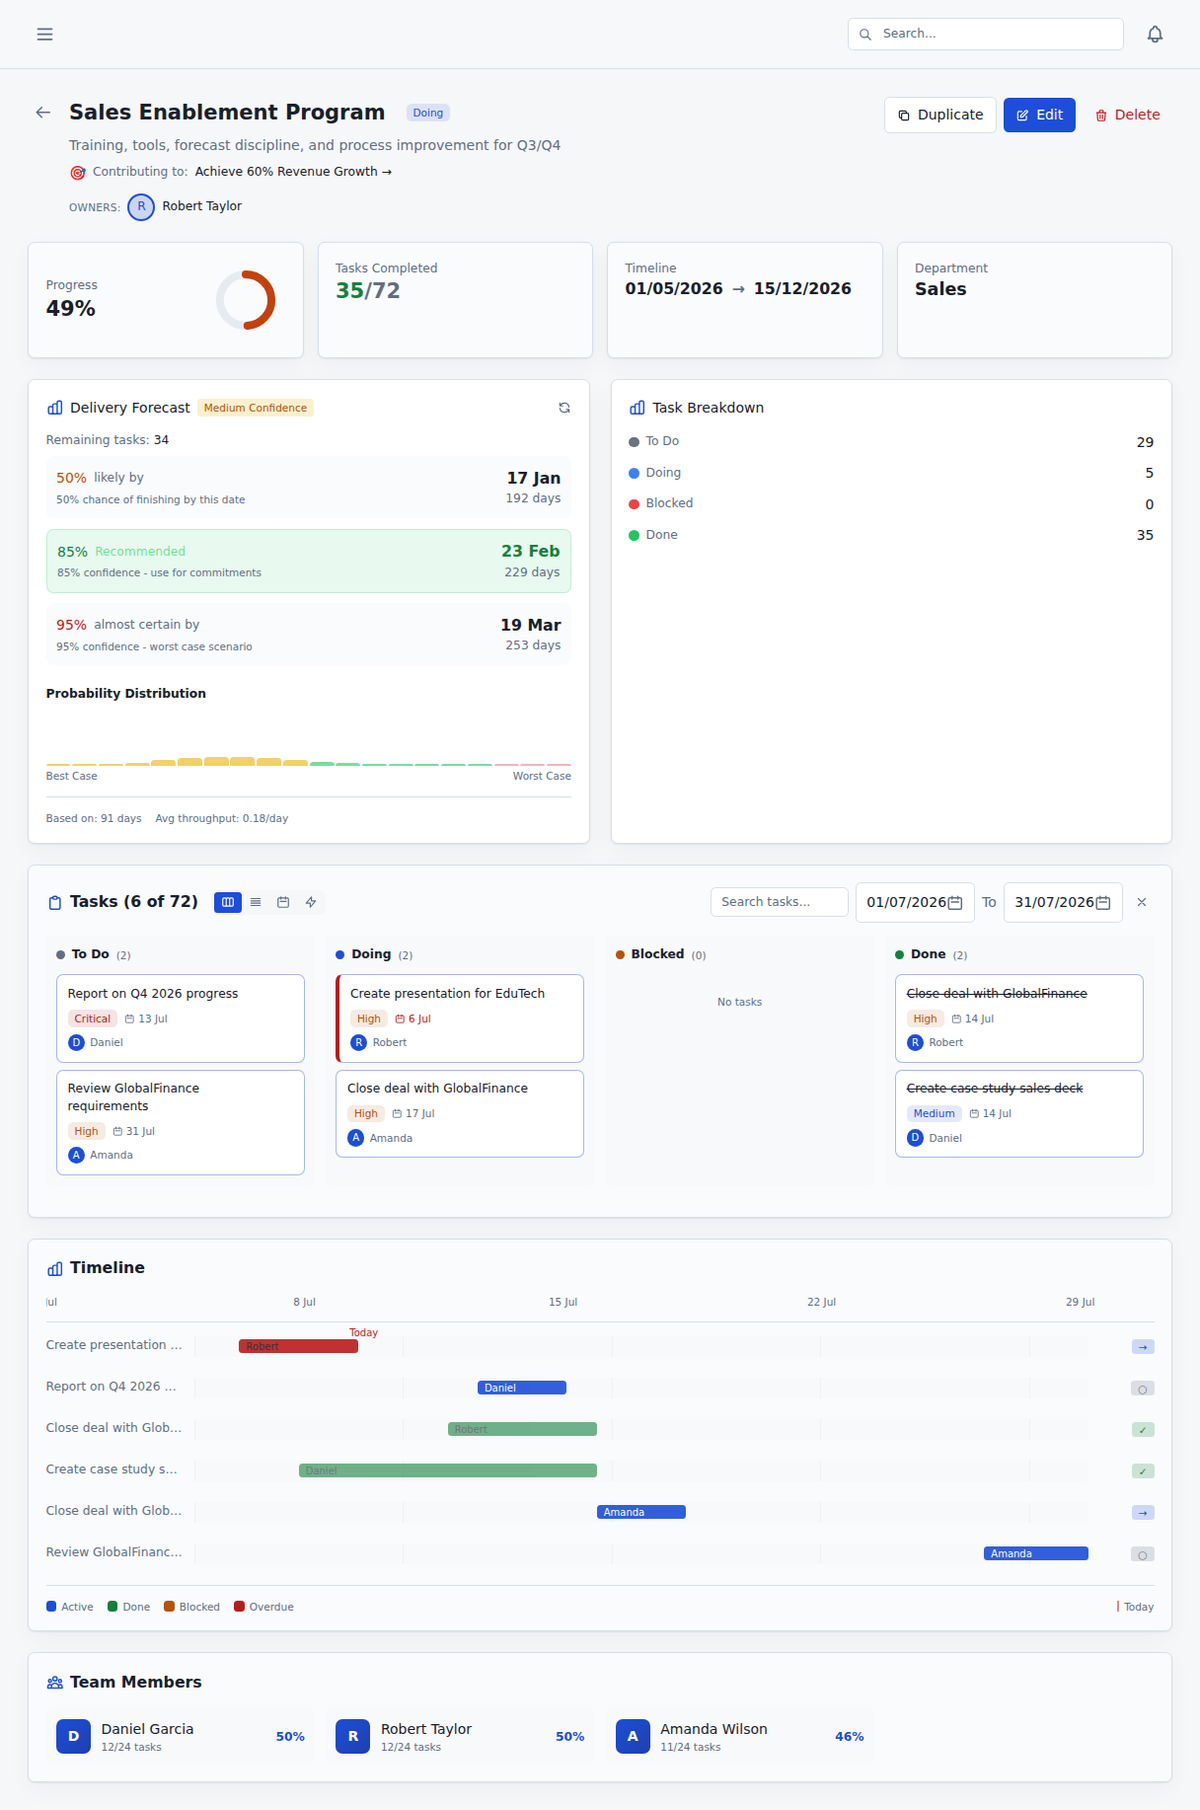The width and height of the screenshot is (1200, 1810).
Task: Click the Timeline dates stat card
Action: click(x=745, y=300)
